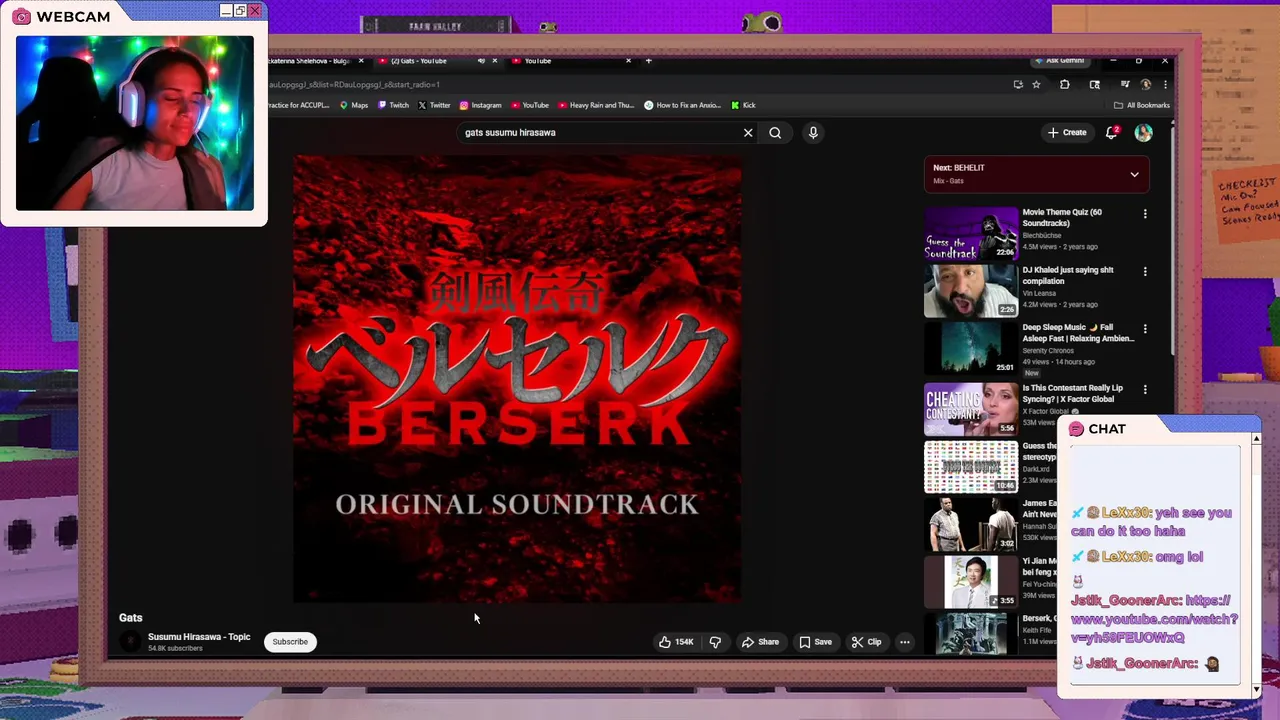
Task: Open the Twitch bookmark
Action: (393, 105)
